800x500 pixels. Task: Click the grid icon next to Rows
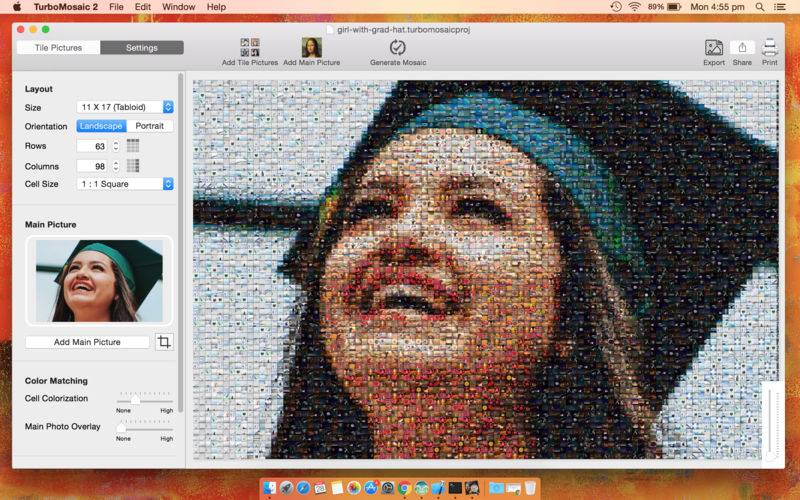[133, 146]
